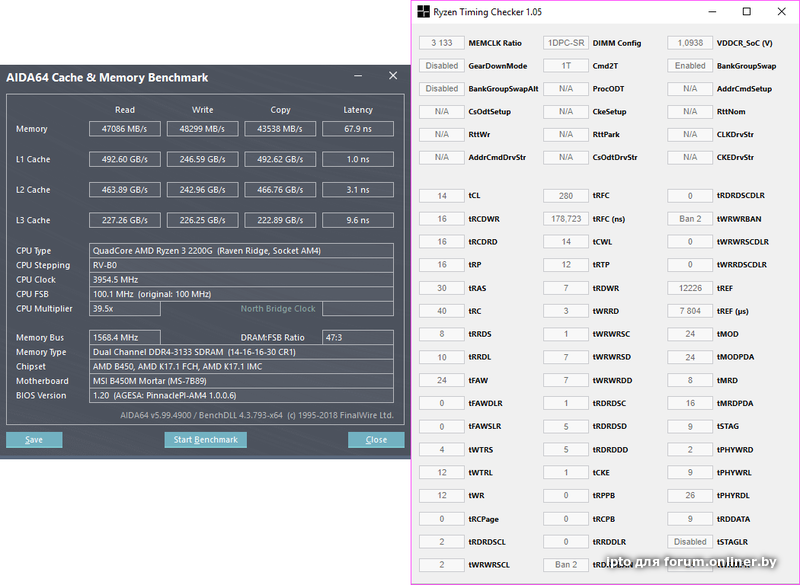The image size is (800, 585).
Task: Click the Save button in AIDA64
Action: (34, 440)
